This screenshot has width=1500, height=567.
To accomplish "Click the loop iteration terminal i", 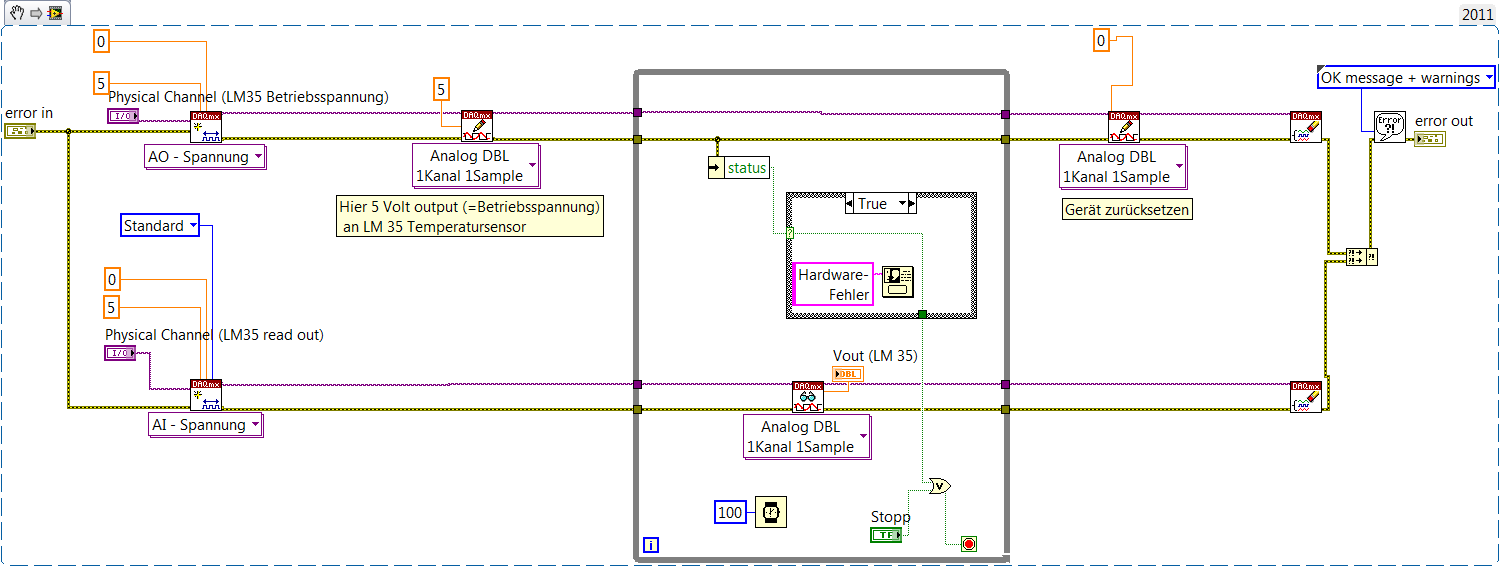I will click(x=651, y=545).
